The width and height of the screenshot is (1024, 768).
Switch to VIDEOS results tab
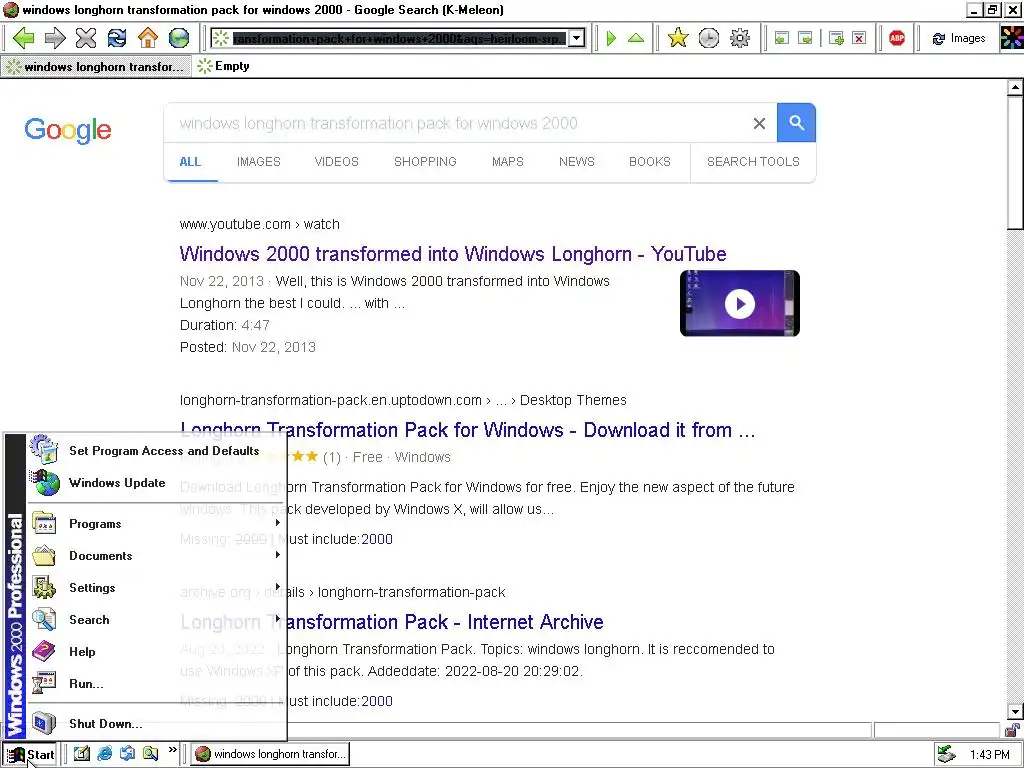336,162
